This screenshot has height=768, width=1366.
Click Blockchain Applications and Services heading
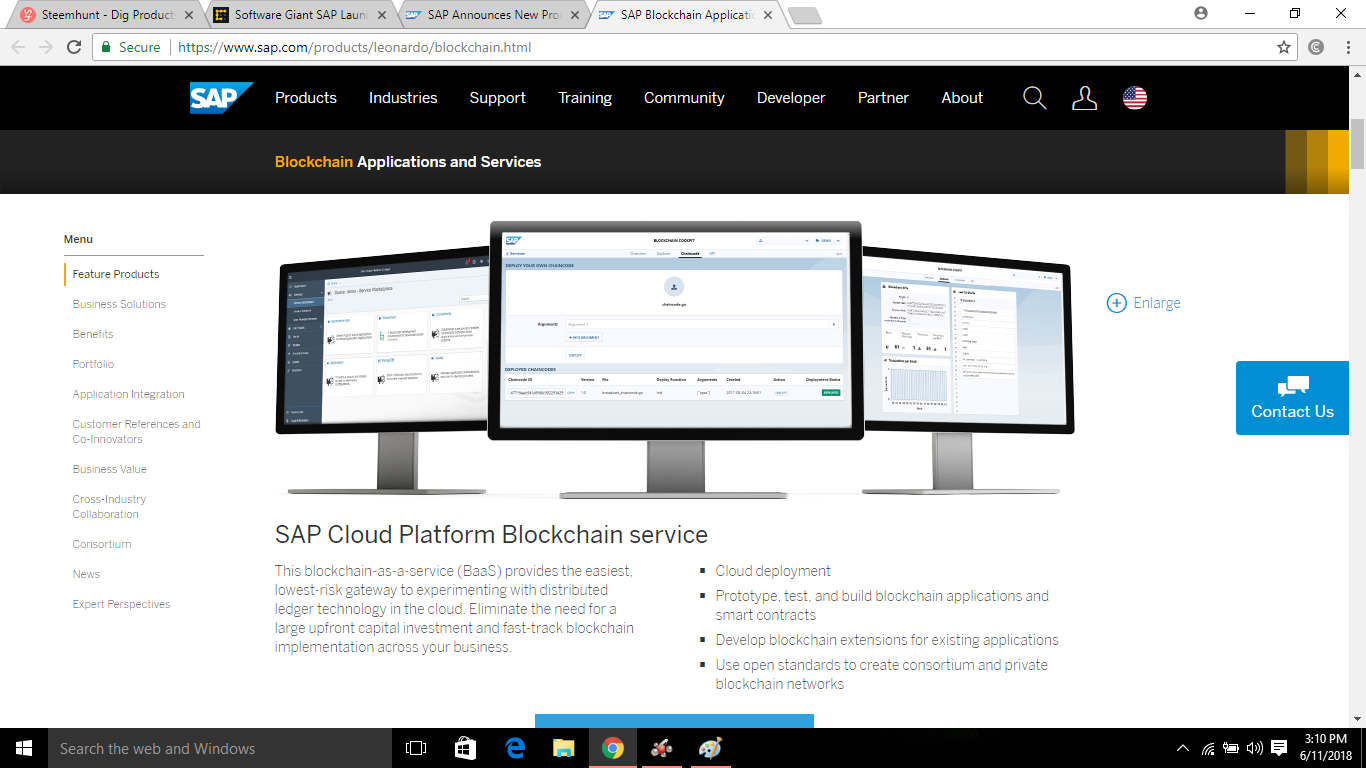tap(408, 162)
